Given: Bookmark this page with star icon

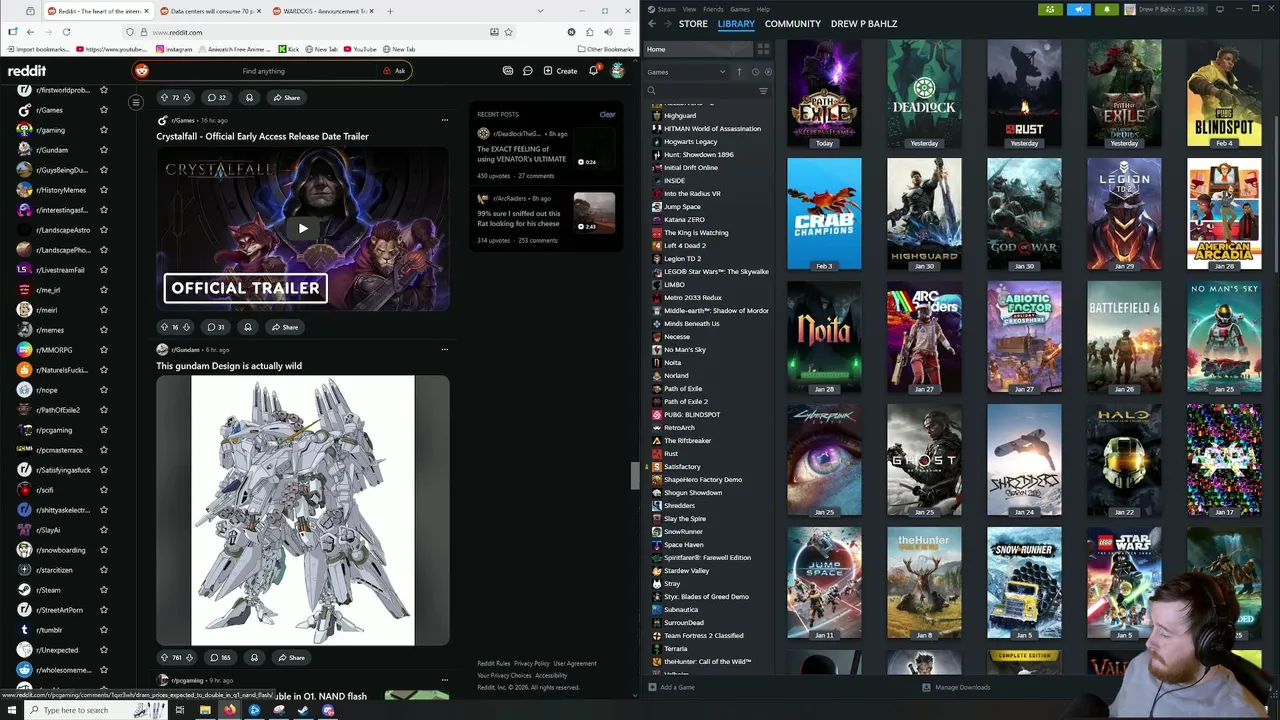Looking at the screenshot, I should click(508, 32).
